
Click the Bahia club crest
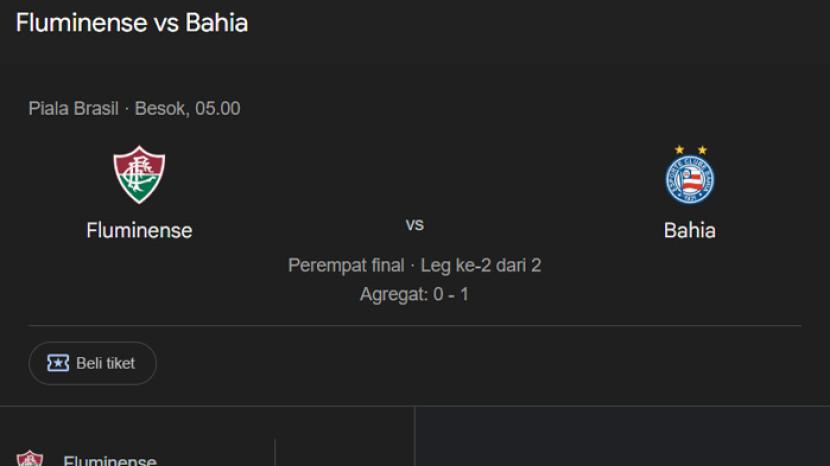pyautogui.click(x=689, y=179)
